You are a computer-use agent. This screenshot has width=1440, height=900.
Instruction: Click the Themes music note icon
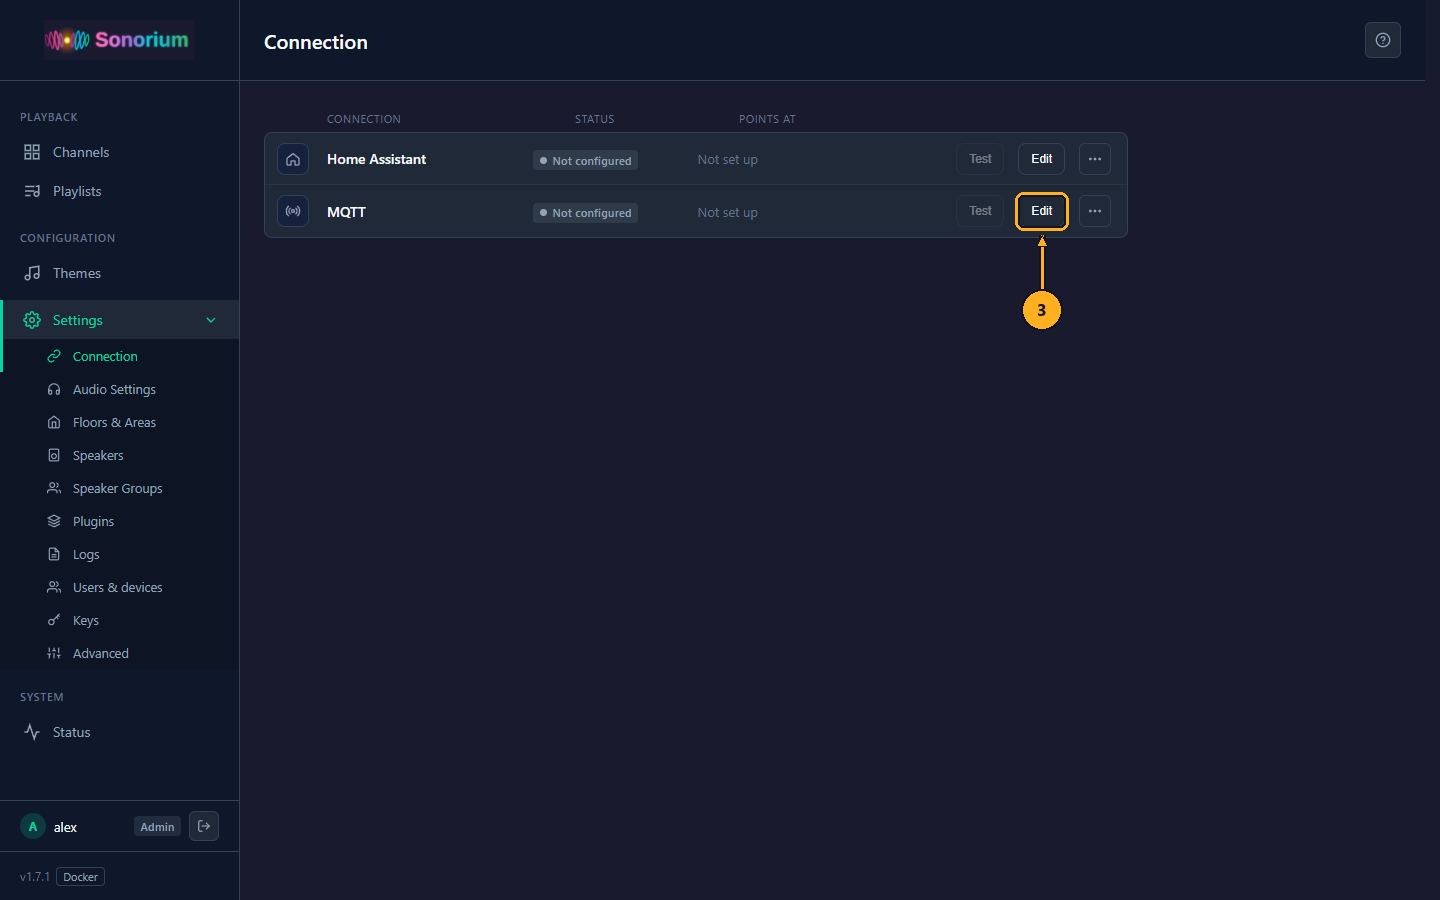point(32,273)
